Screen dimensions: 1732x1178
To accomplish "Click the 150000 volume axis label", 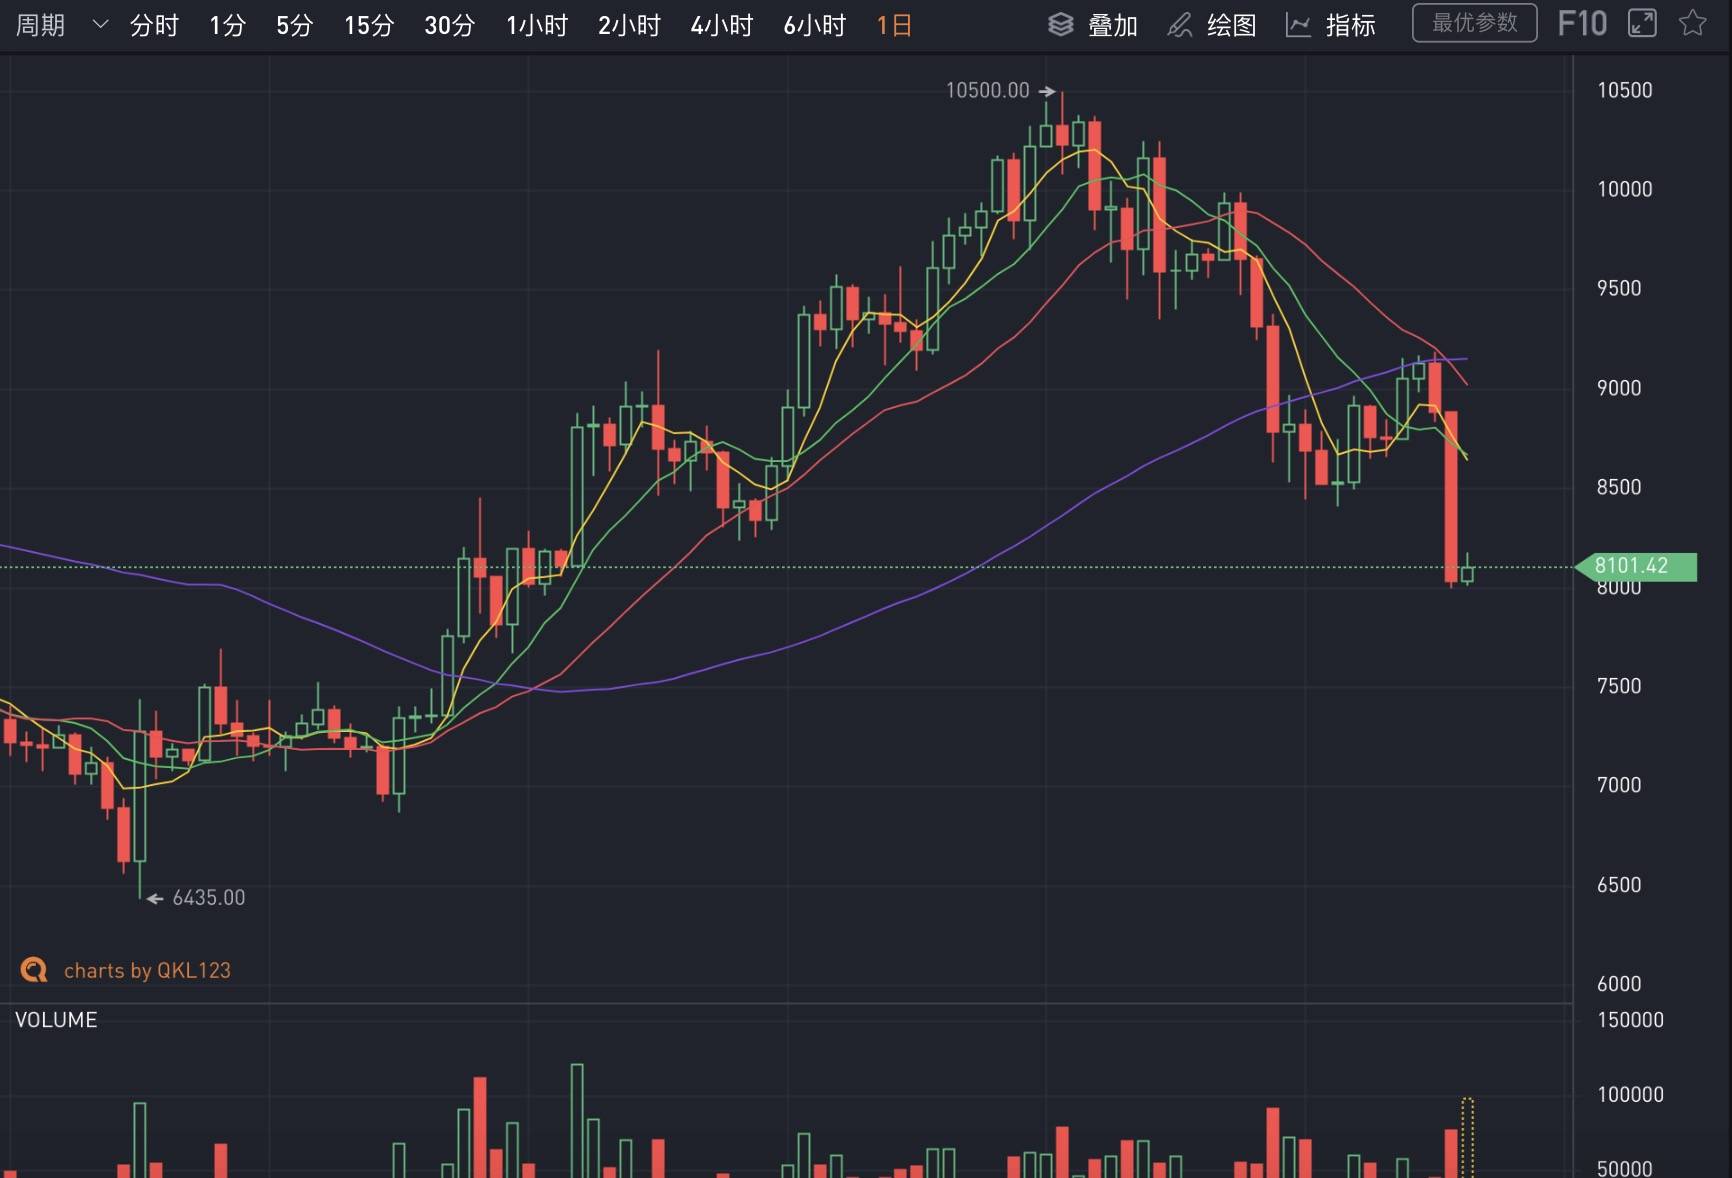I will pos(1630,1020).
